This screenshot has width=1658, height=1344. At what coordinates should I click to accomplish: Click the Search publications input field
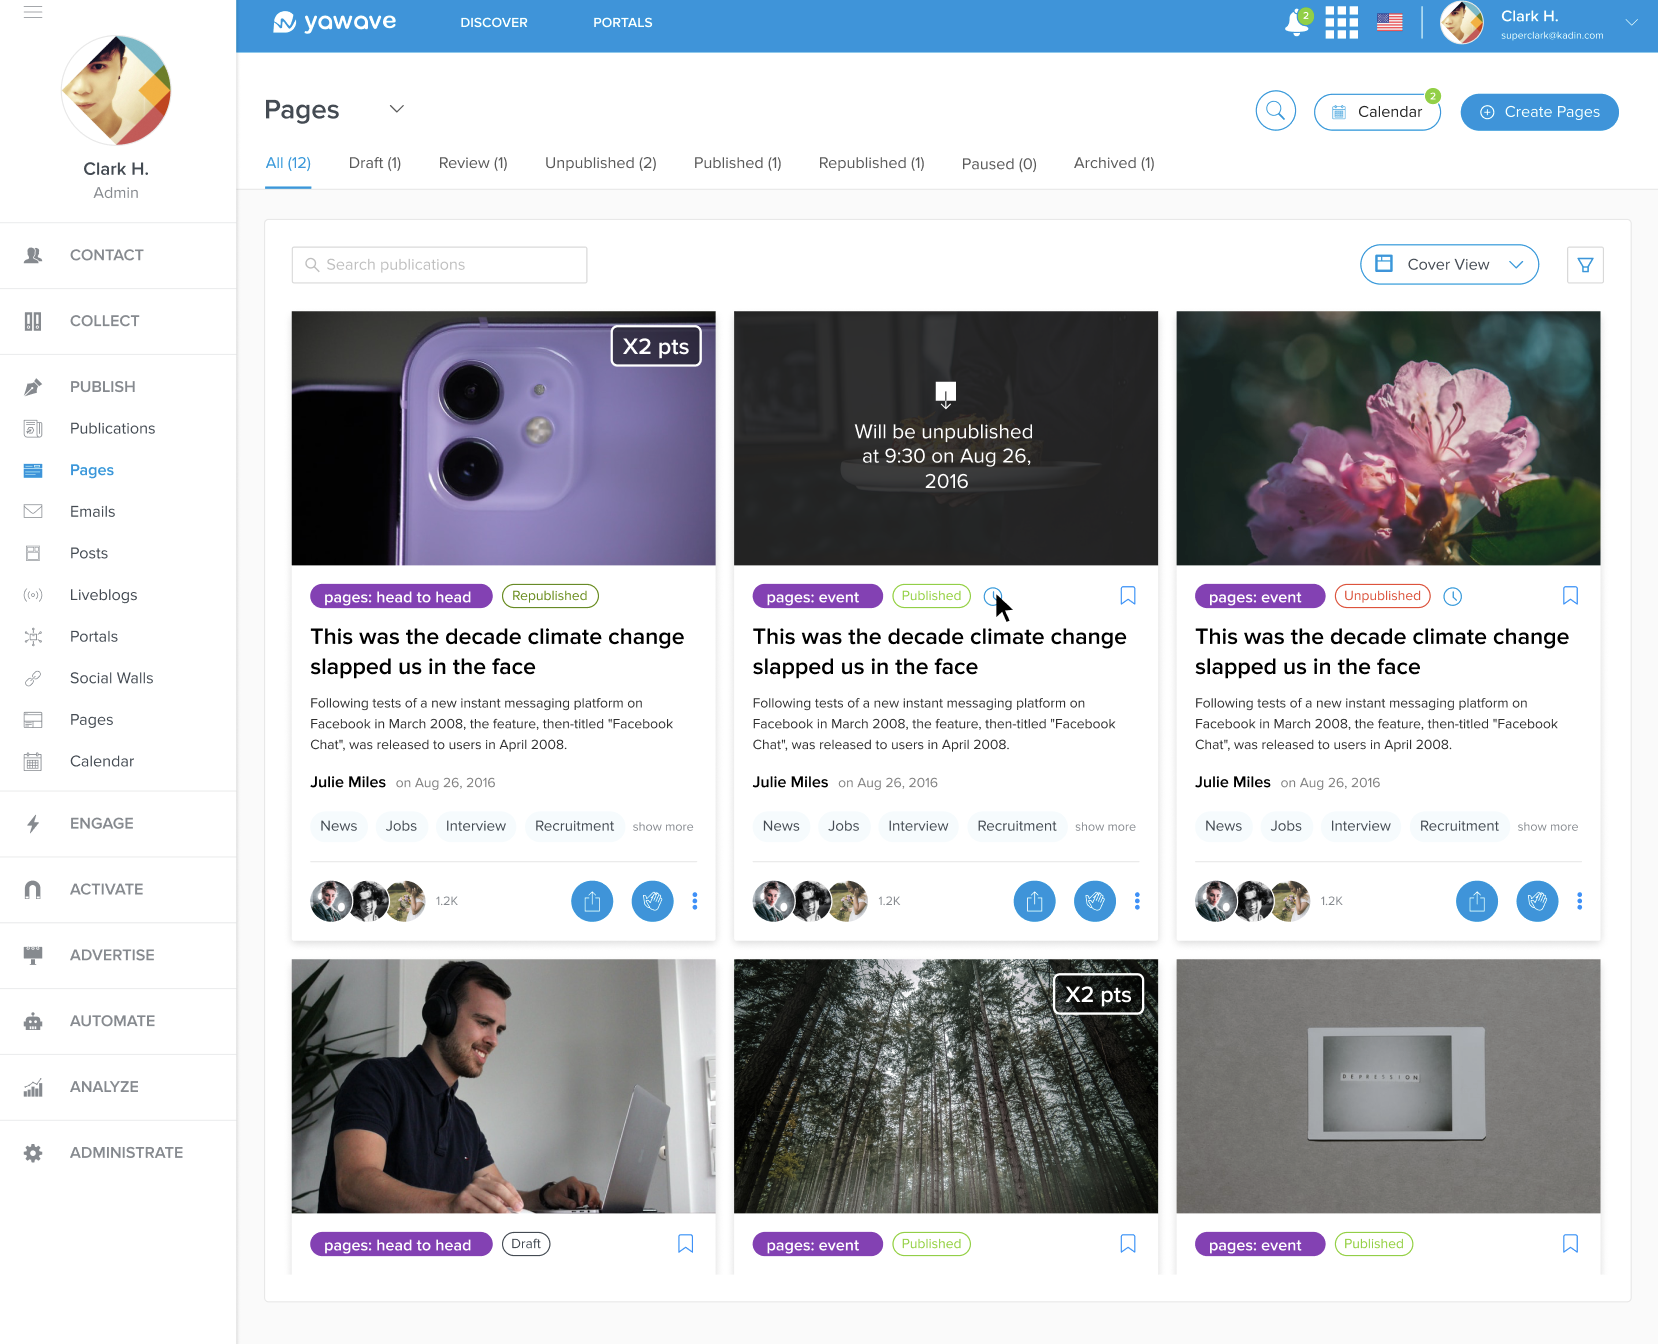(438, 264)
